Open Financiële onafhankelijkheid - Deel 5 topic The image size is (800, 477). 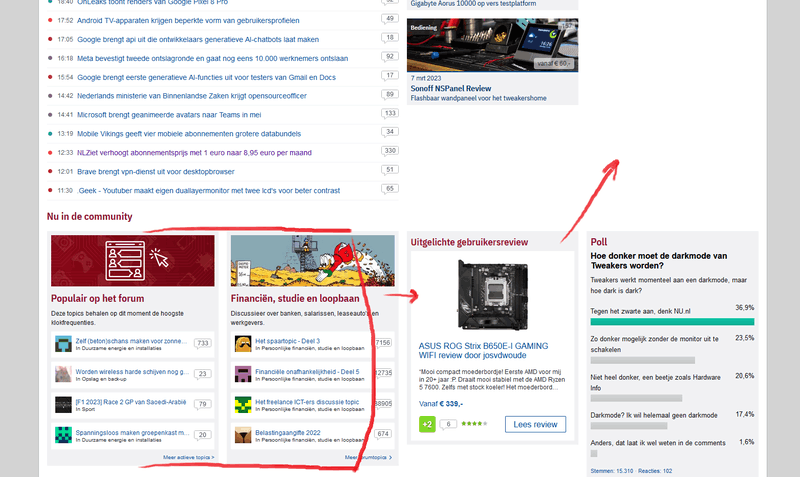point(307,371)
